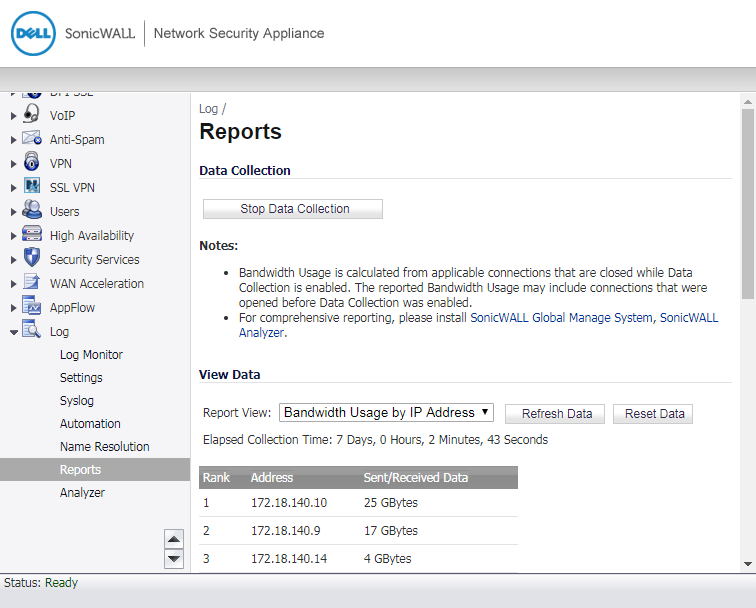Open SonicWALL Global Manage System link
756x608 pixels.
(x=561, y=318)
